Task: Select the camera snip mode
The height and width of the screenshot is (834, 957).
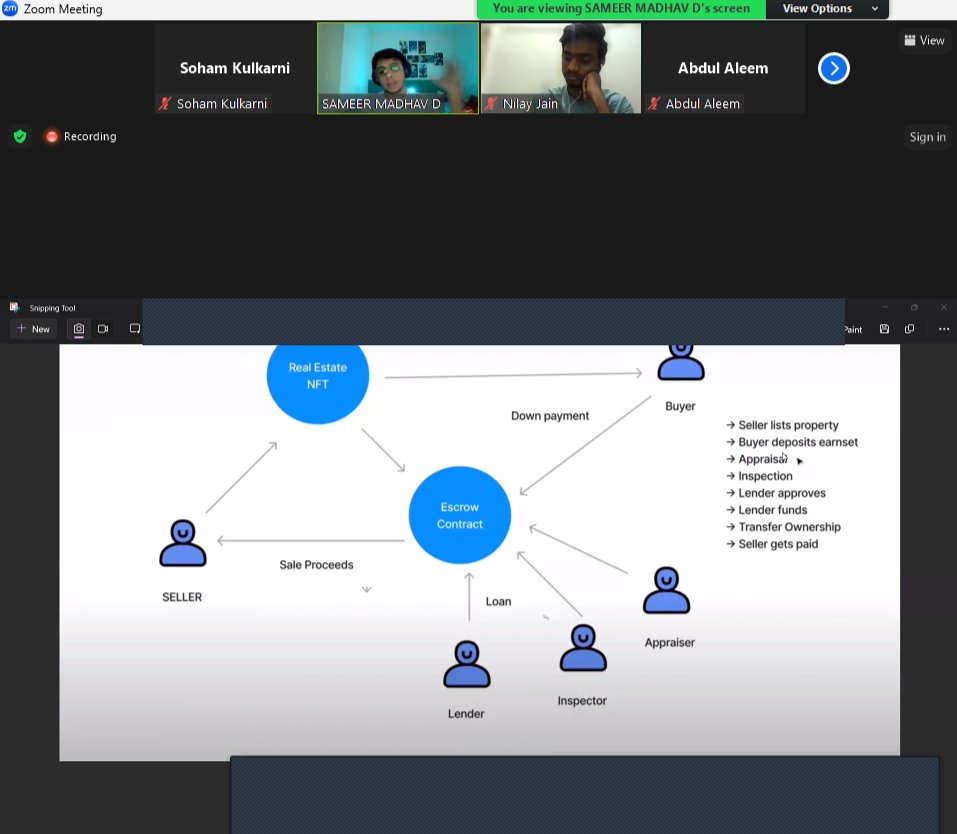Action: click(79, 328)
